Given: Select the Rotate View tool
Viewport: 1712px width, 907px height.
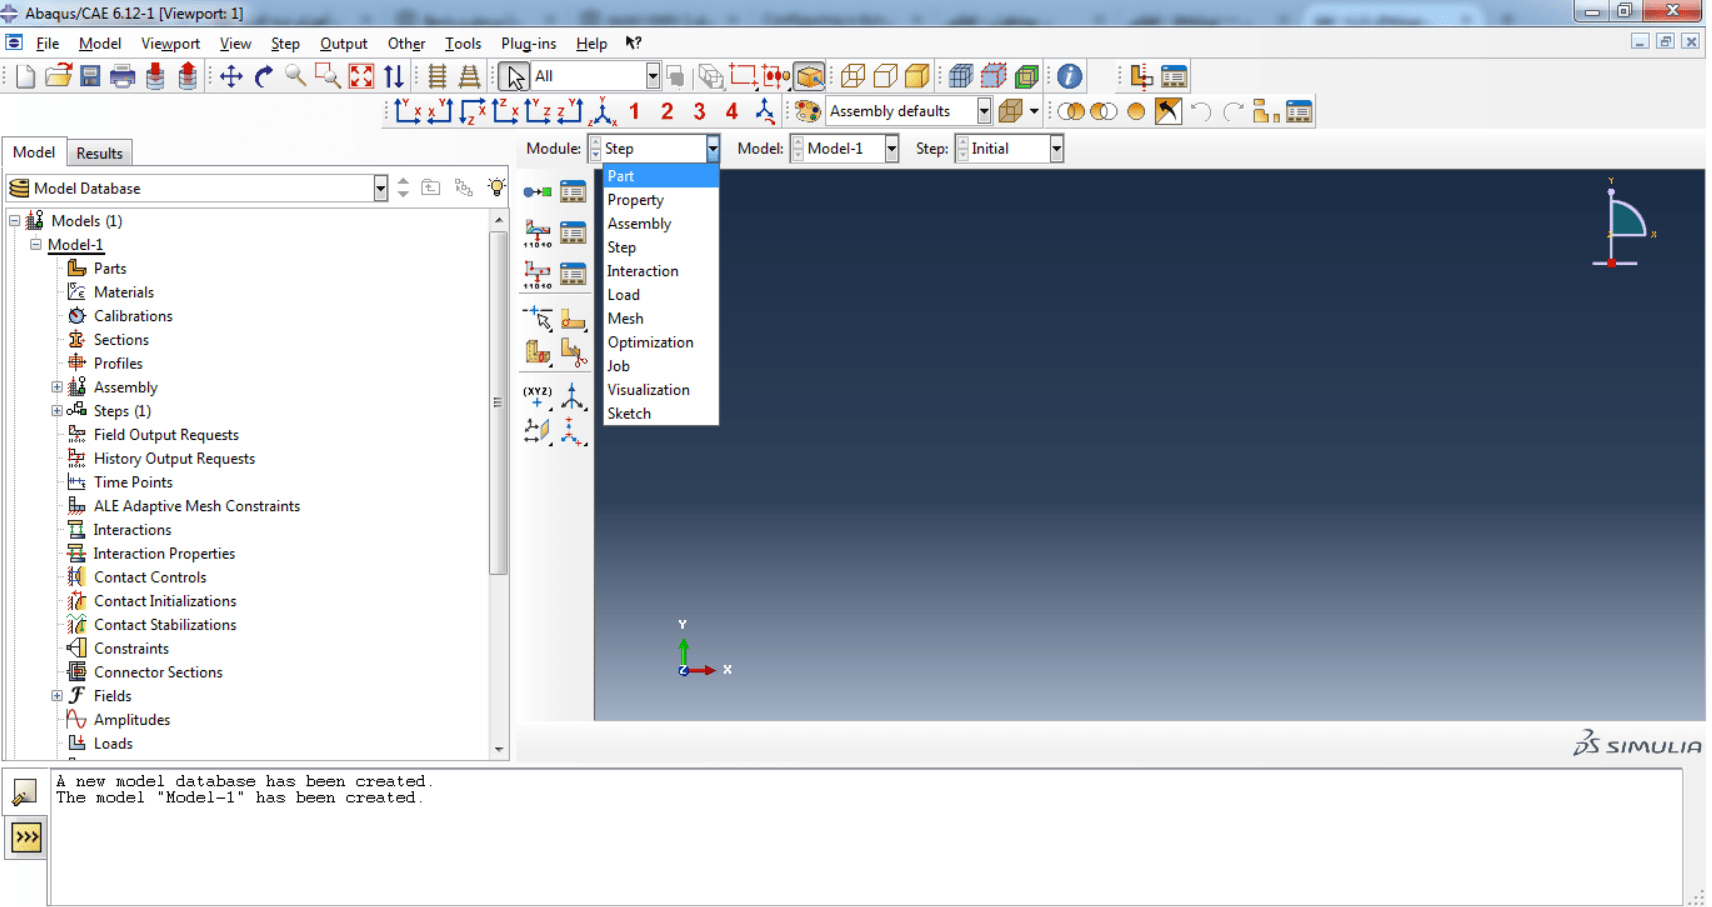Looking at the screenshot, I should pyautogui.click(x=263, y=76).
